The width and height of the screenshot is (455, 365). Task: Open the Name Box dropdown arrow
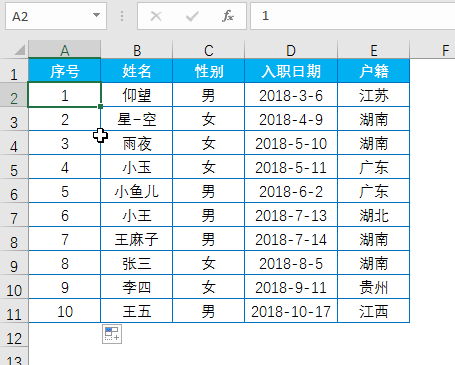96,15
